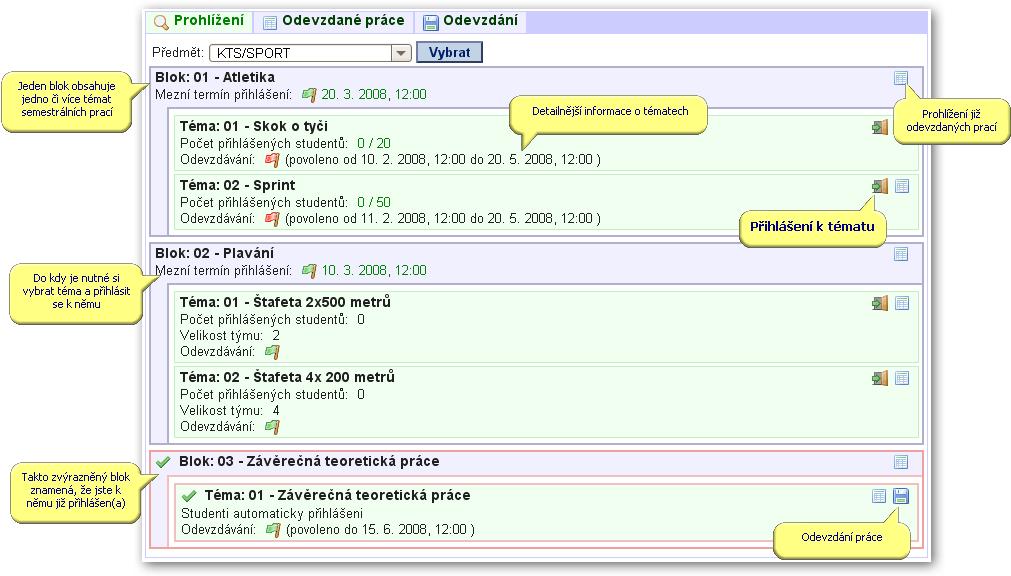Sign up for topic Skok o tyči
This screenshot has height=576, width=1011.
click(x=880, y=126)
